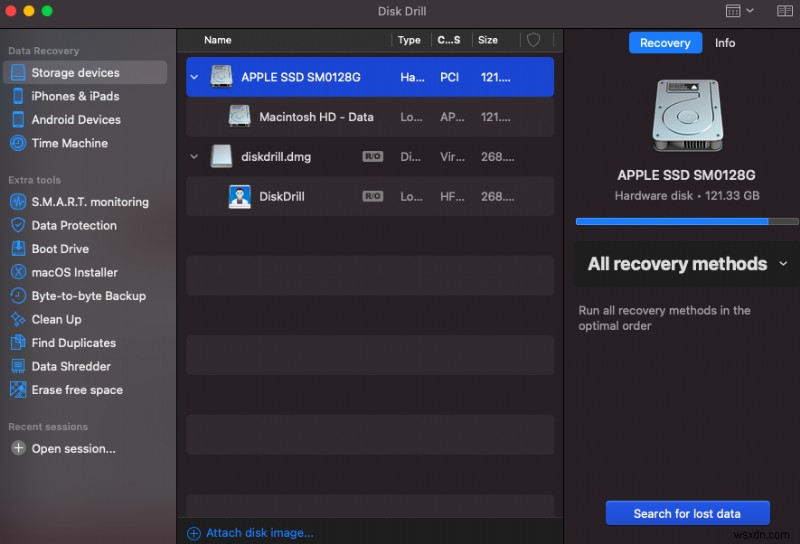Click the iPhones & iPads phone icon
The image size is (800, 544).
pyautogui.click(x=18, y=96)
